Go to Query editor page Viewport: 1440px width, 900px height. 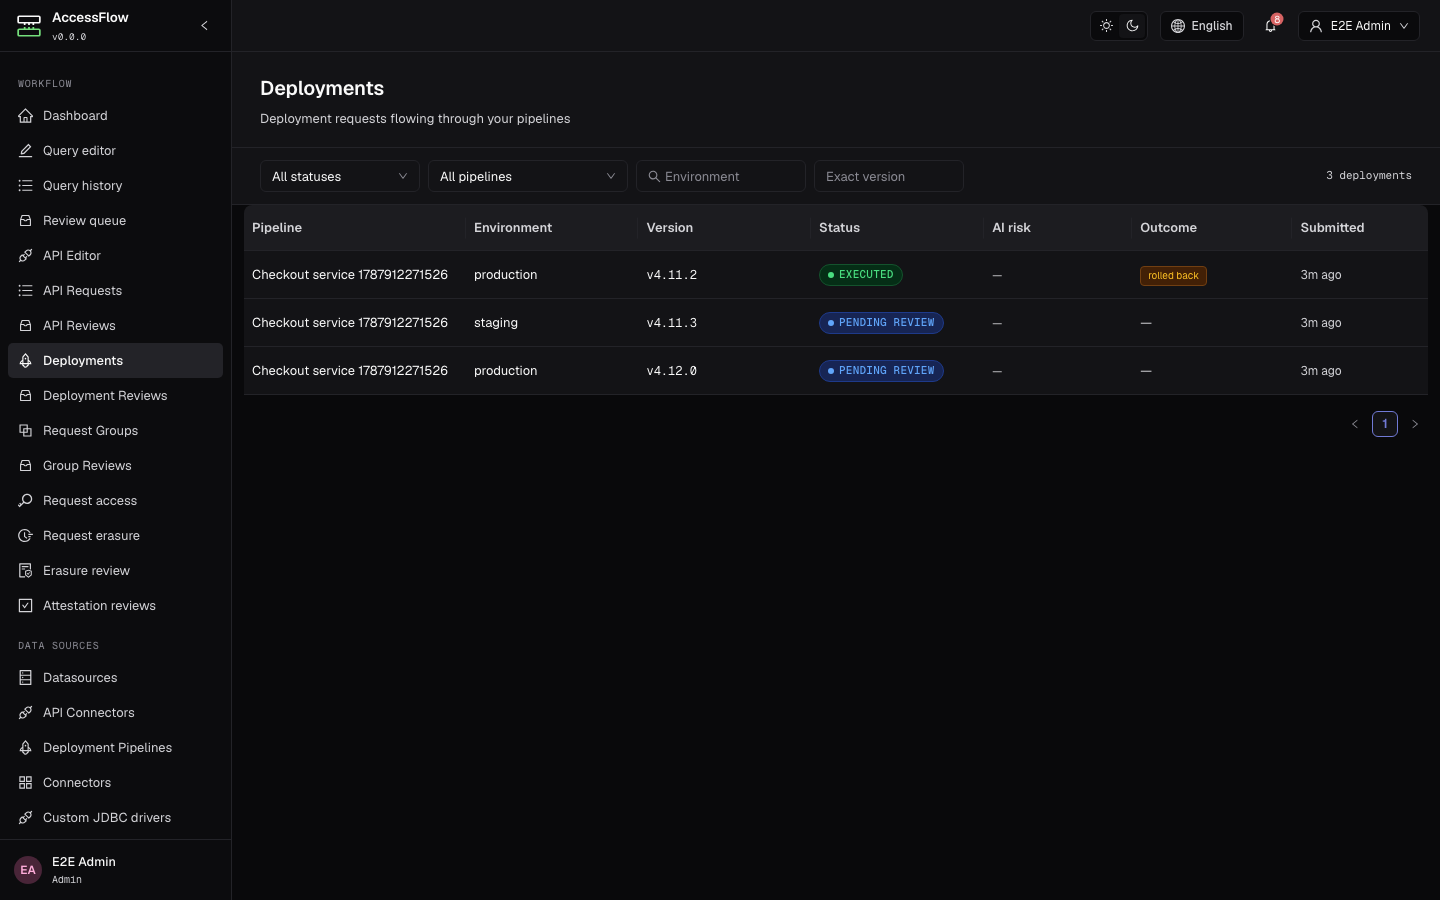(115, 151)
